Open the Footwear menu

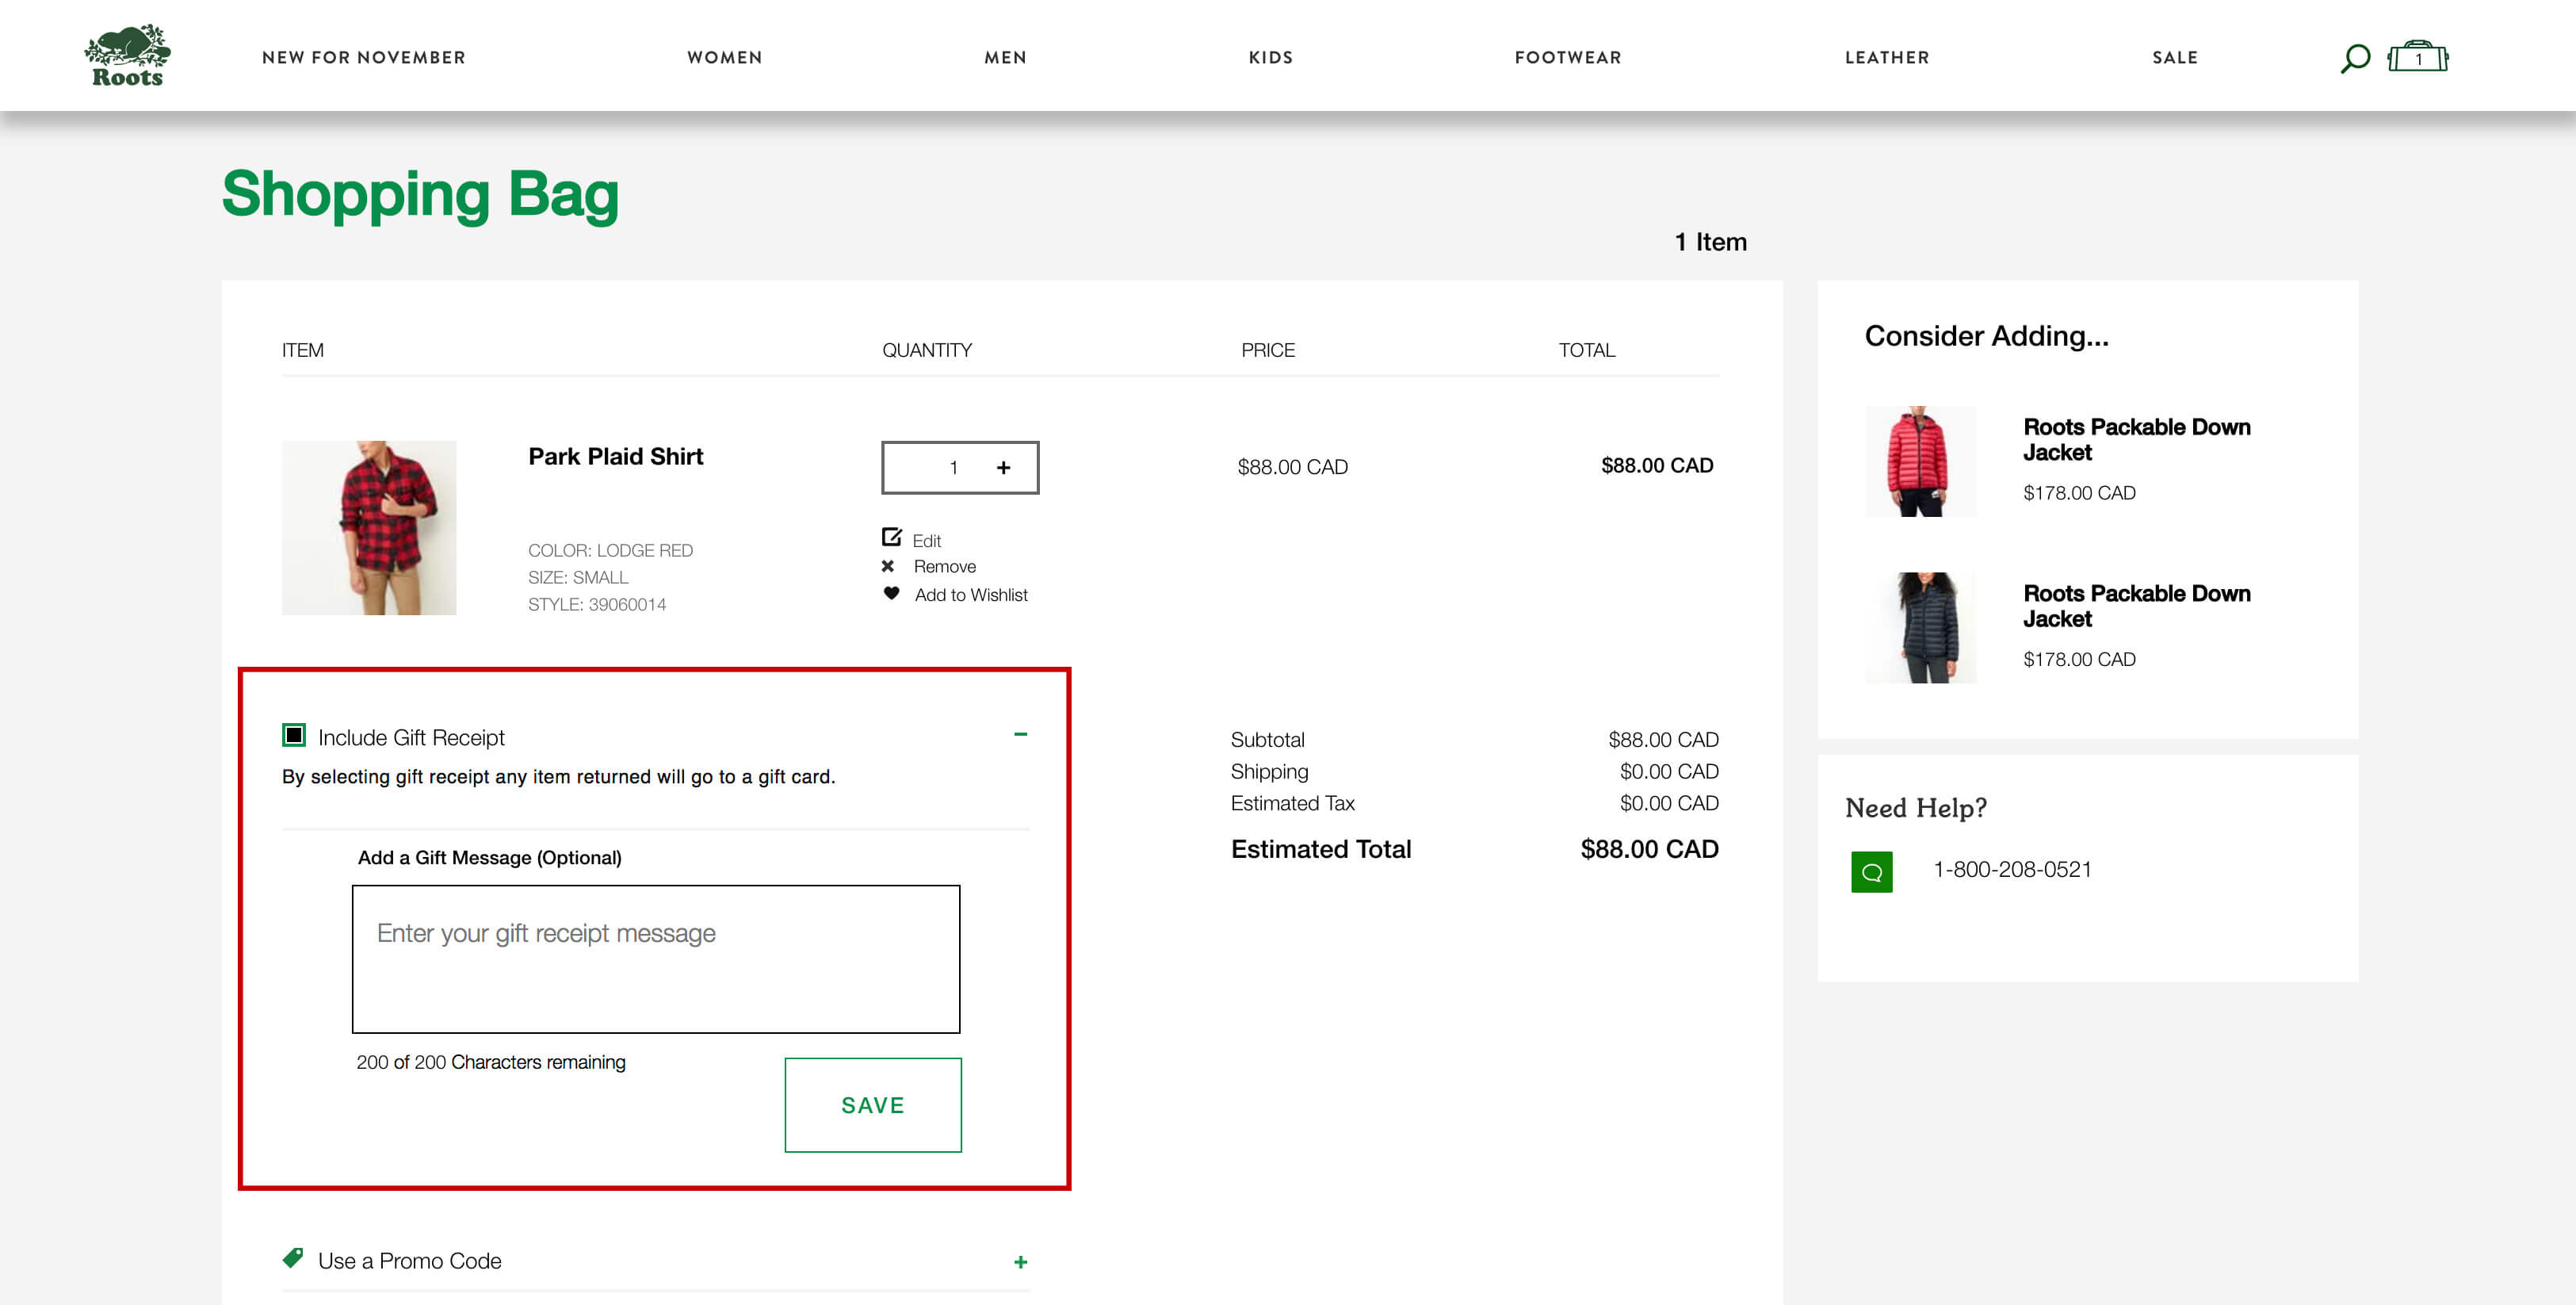[x=1568, y=58]
